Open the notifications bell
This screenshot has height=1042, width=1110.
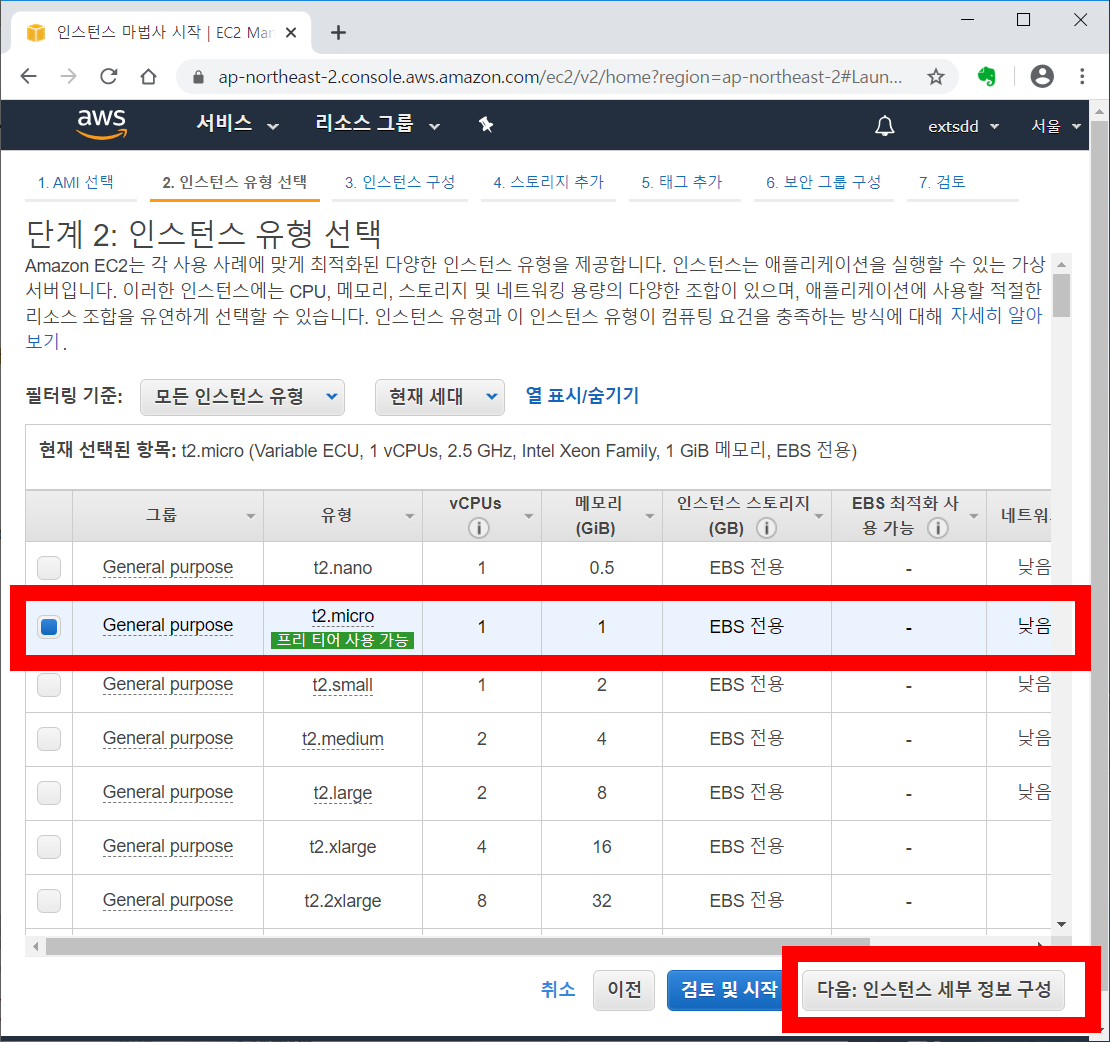pos(884,126)
